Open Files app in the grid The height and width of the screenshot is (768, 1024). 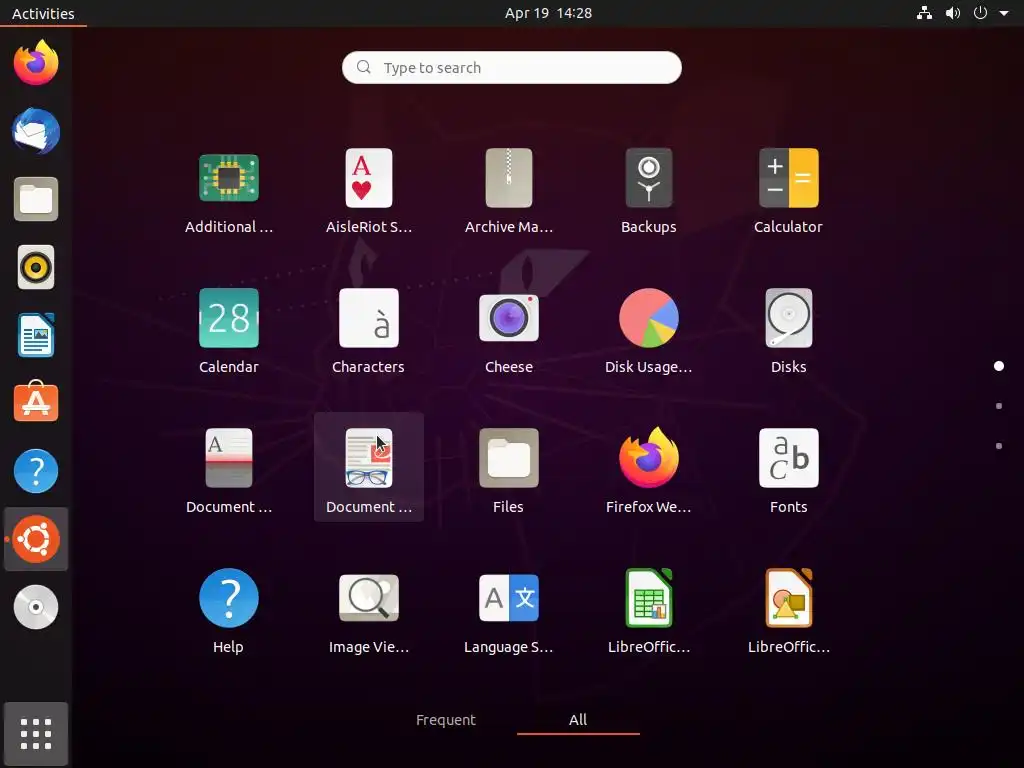tap(509, 458)
